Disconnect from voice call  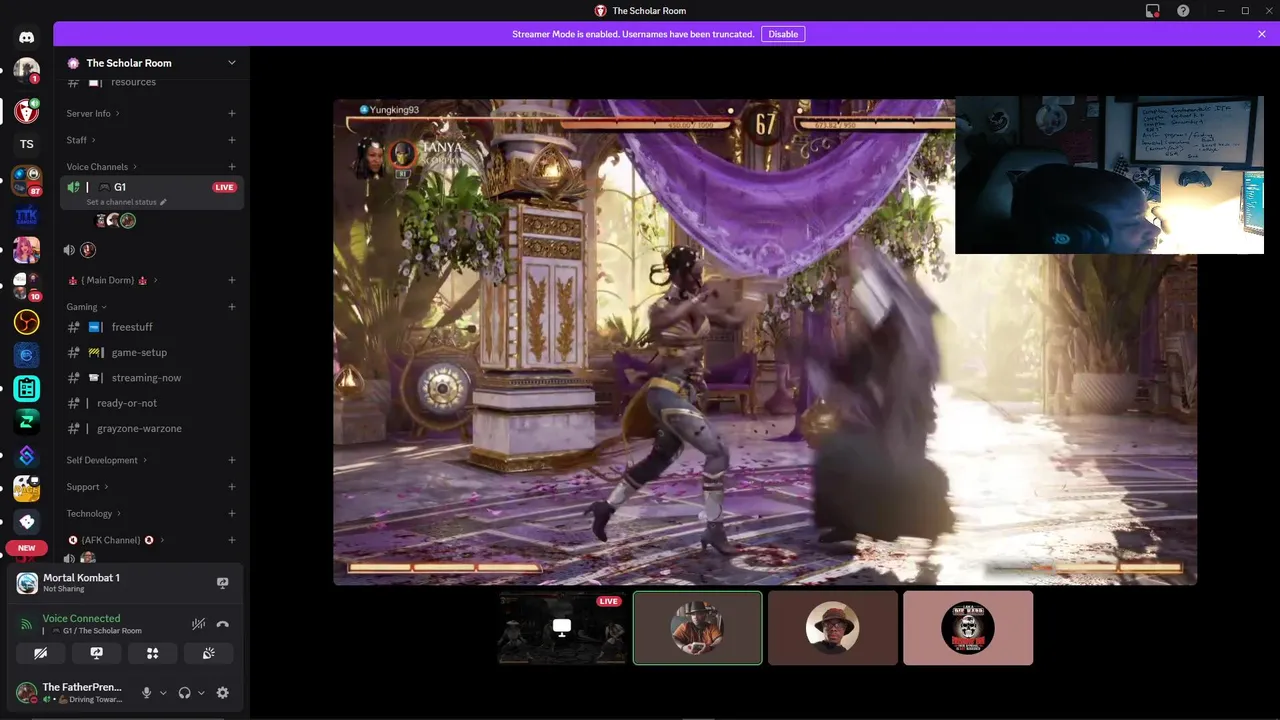click(223, 624)
